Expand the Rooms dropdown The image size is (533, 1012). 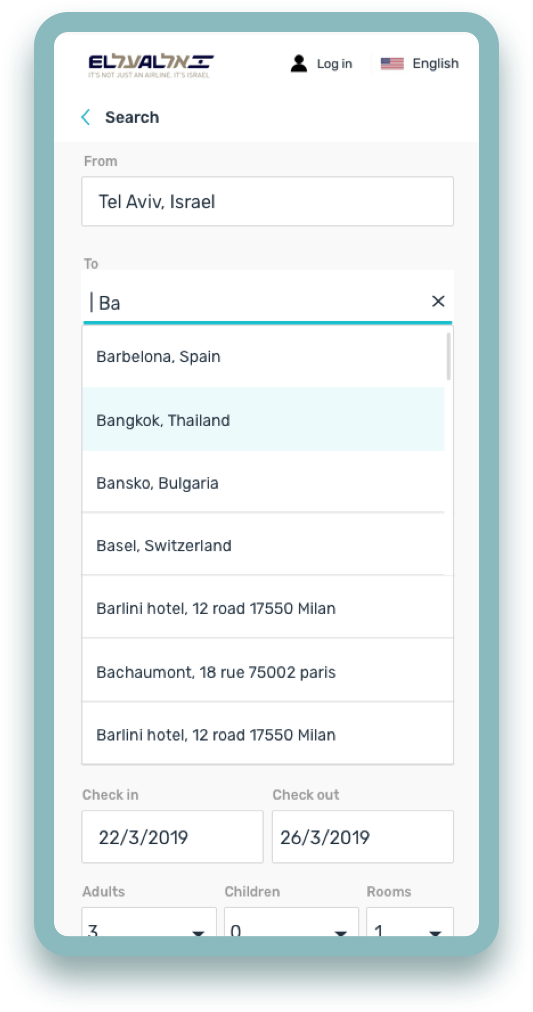[410, 922]
